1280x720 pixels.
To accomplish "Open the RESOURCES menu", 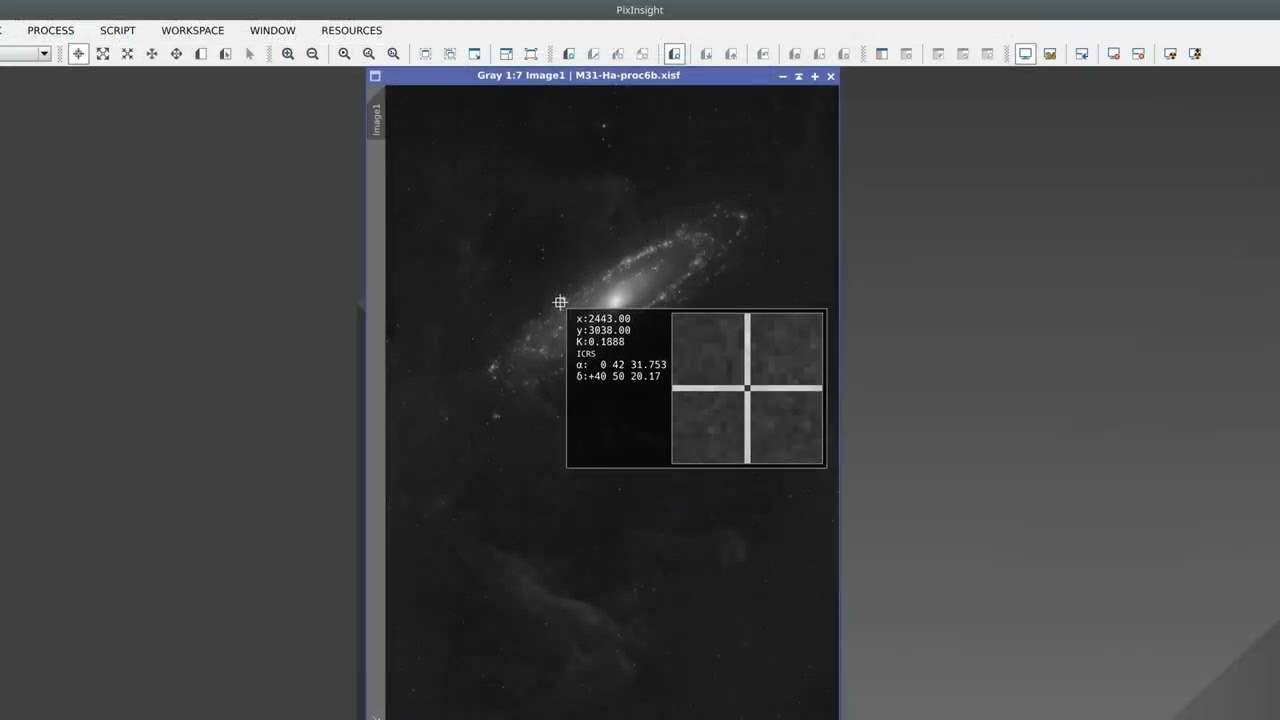I will (x=351, y=30).
